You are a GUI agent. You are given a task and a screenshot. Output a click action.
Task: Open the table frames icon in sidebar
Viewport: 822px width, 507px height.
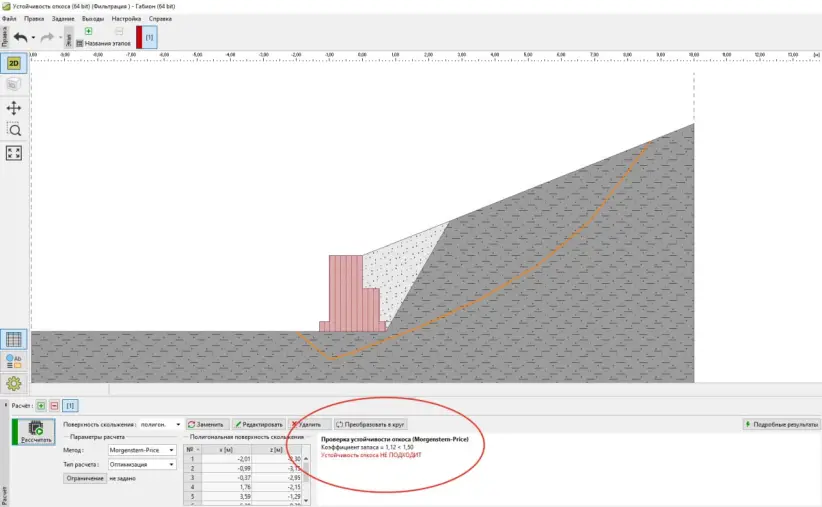(x=14, y=340)
